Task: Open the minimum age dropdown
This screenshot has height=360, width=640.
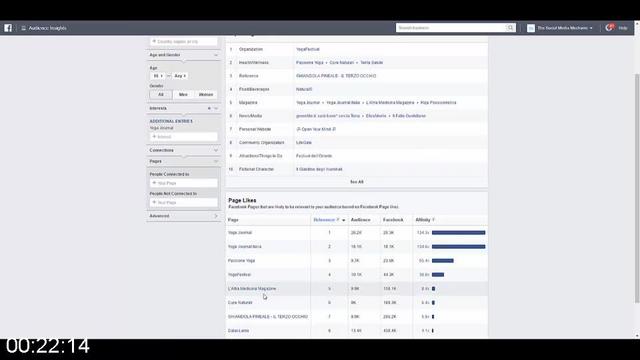Action: click(158, 76)
